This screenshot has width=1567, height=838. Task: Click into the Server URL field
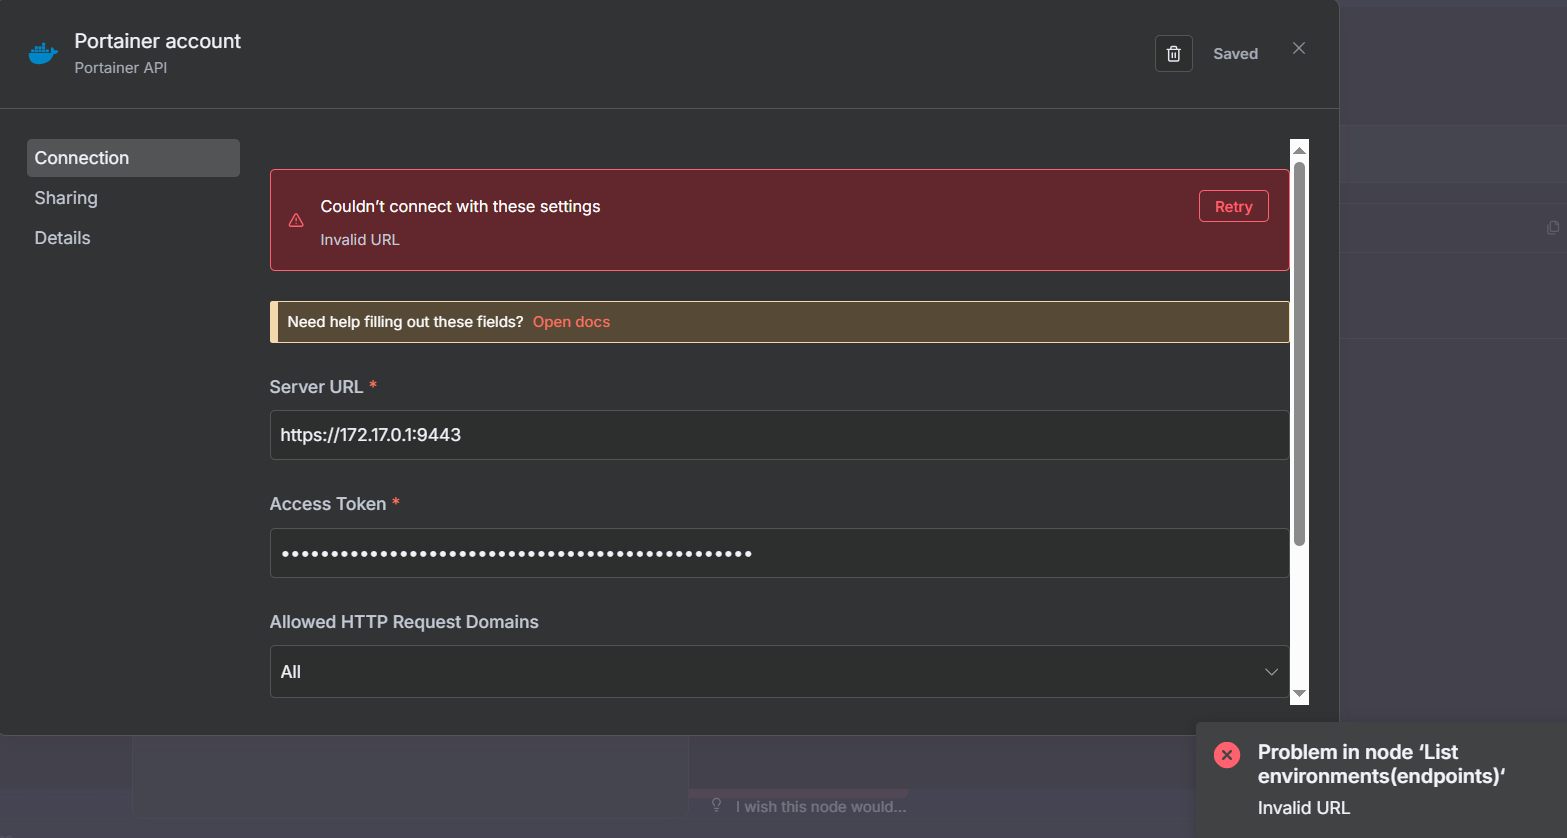(778, 435)
